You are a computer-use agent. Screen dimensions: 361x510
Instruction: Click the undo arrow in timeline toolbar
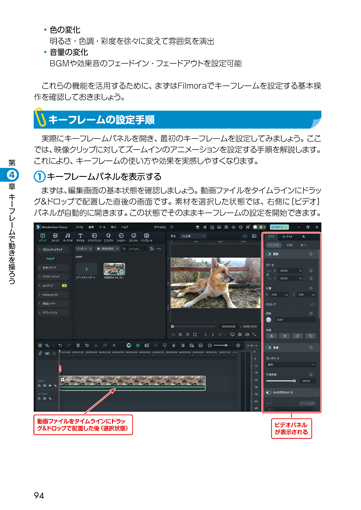point(60,345)
